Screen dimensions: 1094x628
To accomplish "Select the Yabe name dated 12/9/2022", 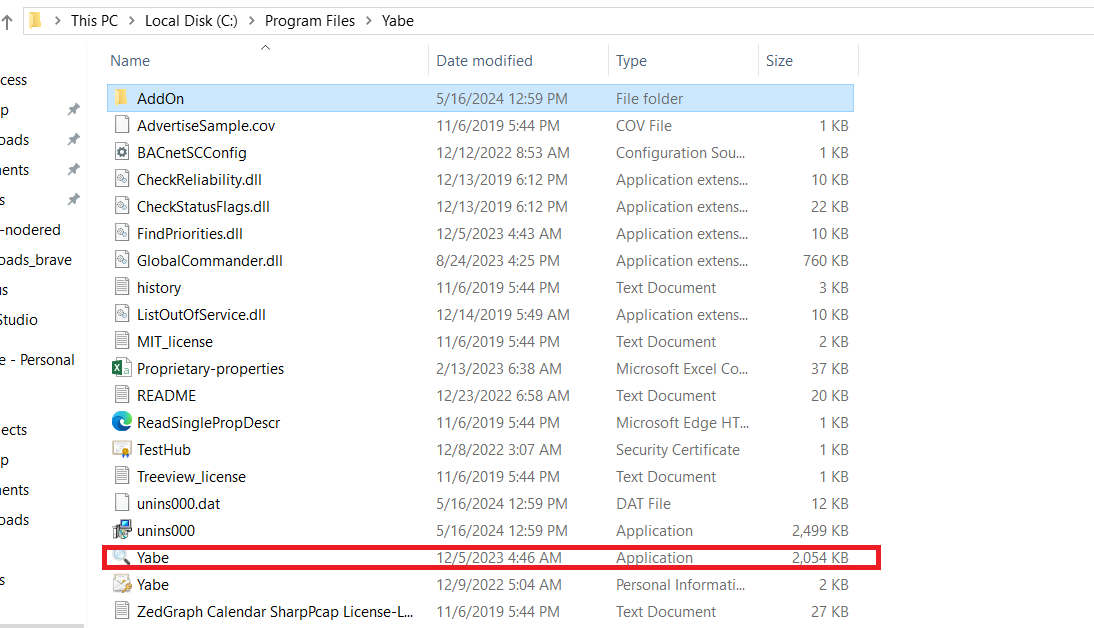I will click(x=153, y=585).
